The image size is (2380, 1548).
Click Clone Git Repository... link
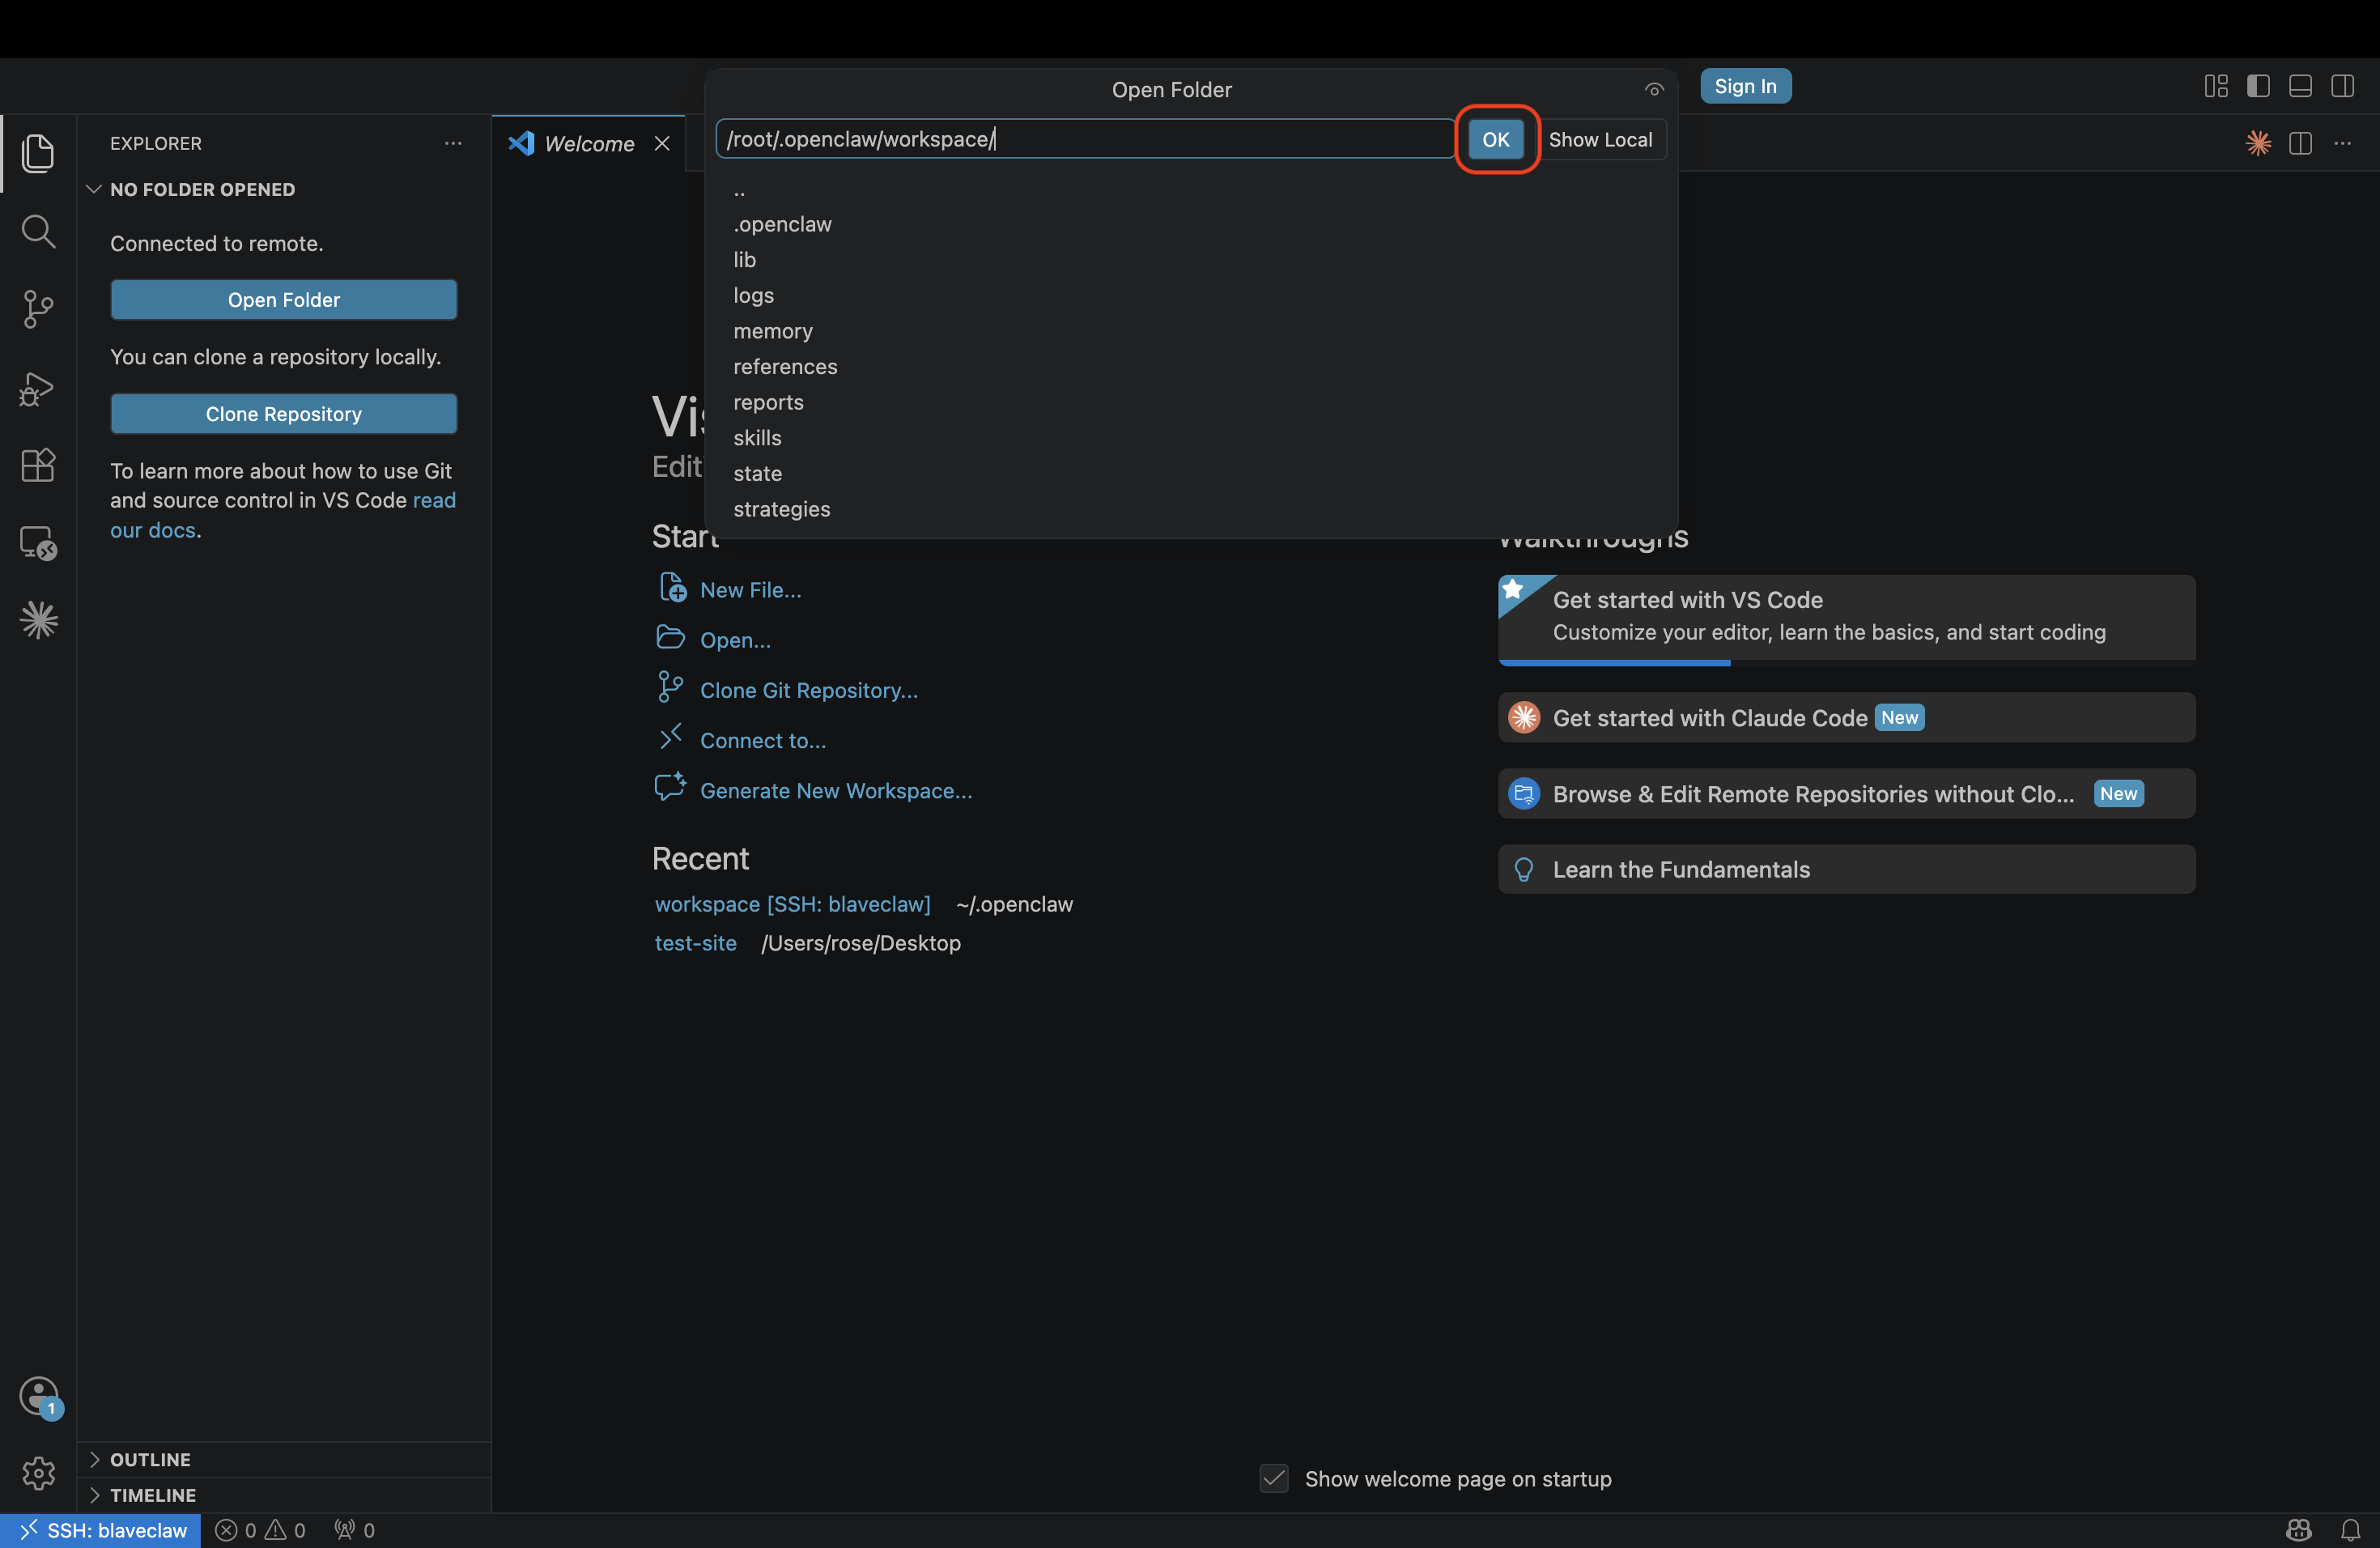click(809, 690)
